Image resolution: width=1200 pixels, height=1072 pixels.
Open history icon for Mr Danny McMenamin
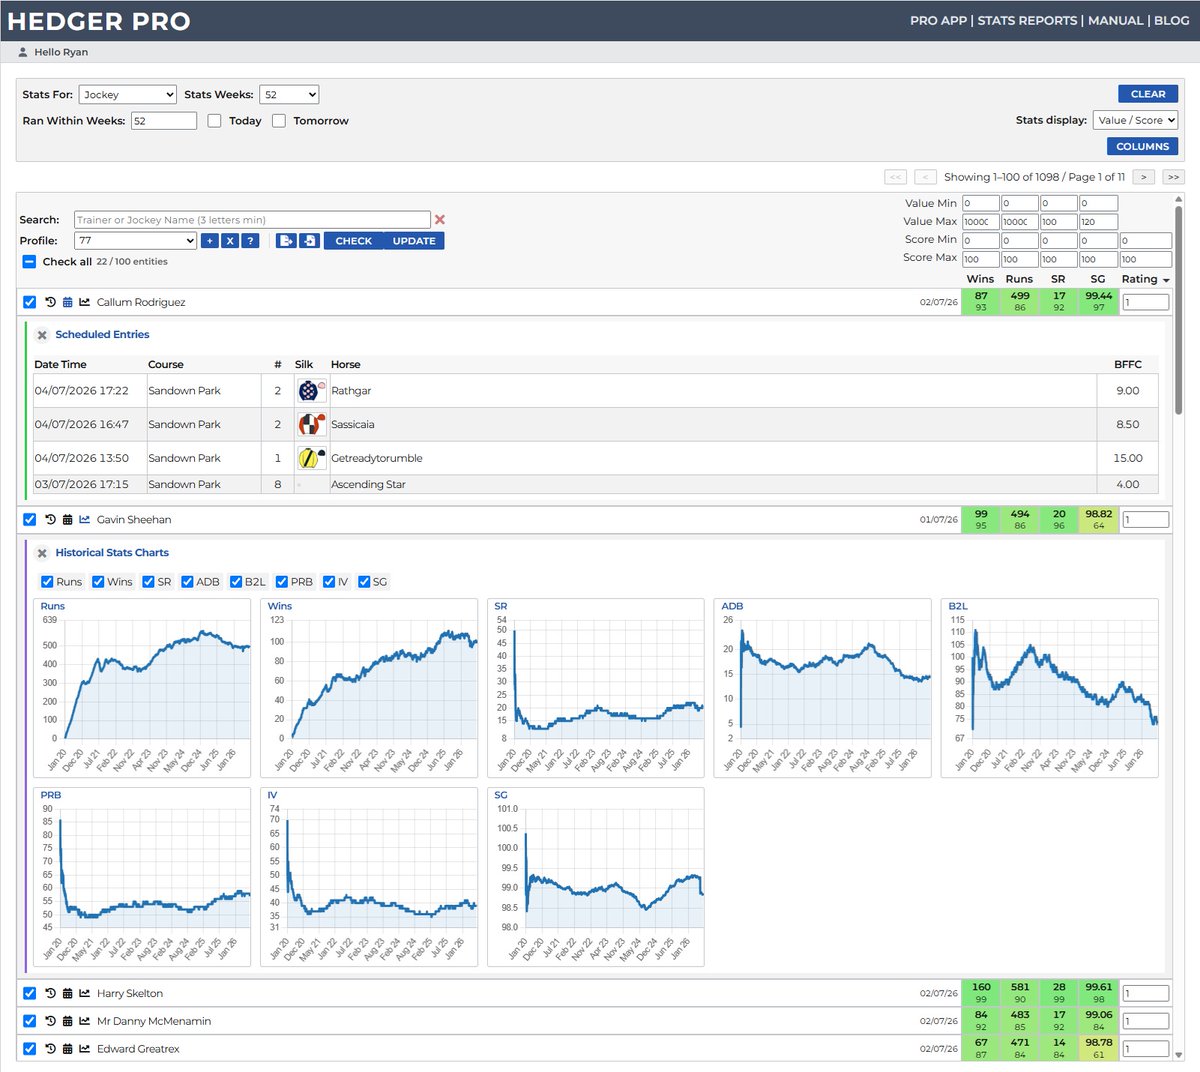(50, 1021)
